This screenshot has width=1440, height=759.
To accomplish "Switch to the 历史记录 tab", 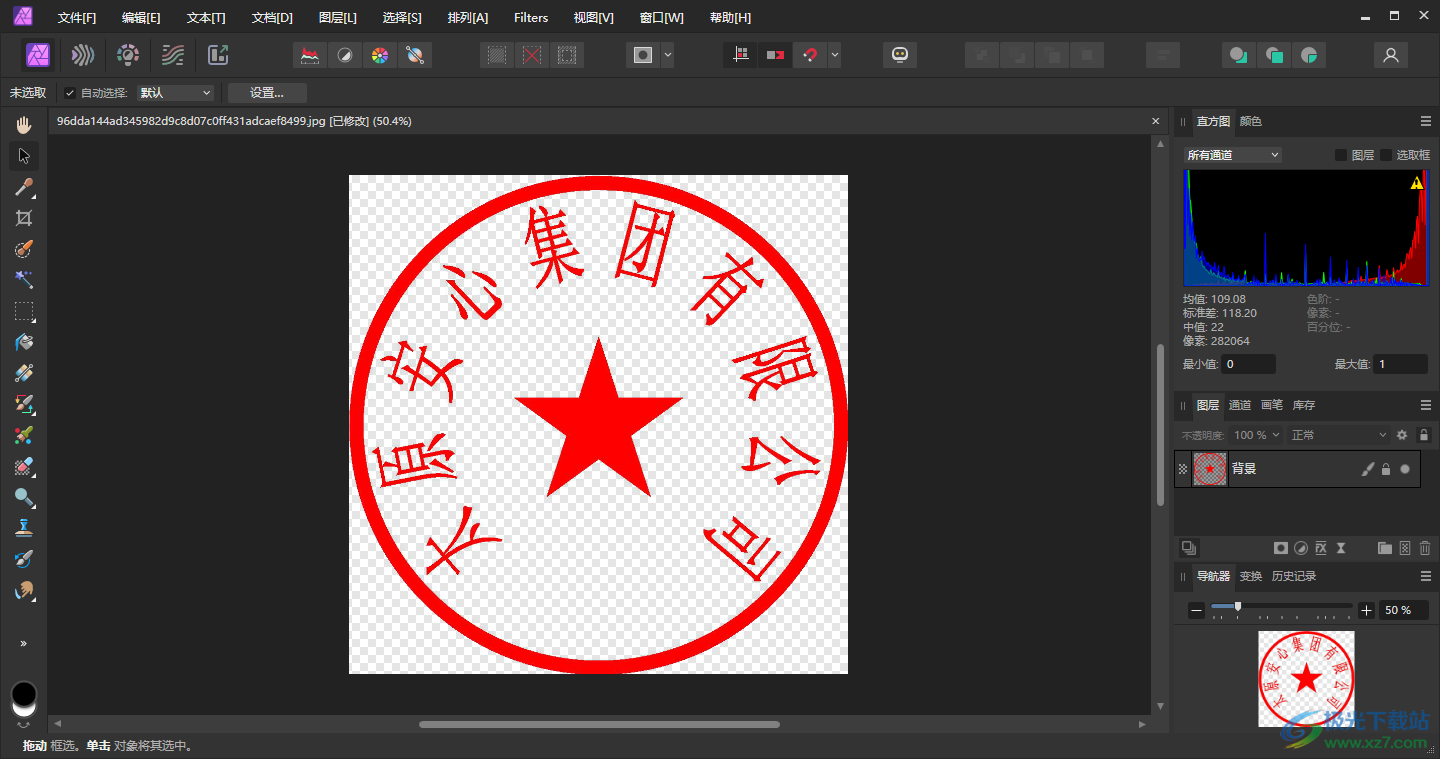I will click(1293, 576).
